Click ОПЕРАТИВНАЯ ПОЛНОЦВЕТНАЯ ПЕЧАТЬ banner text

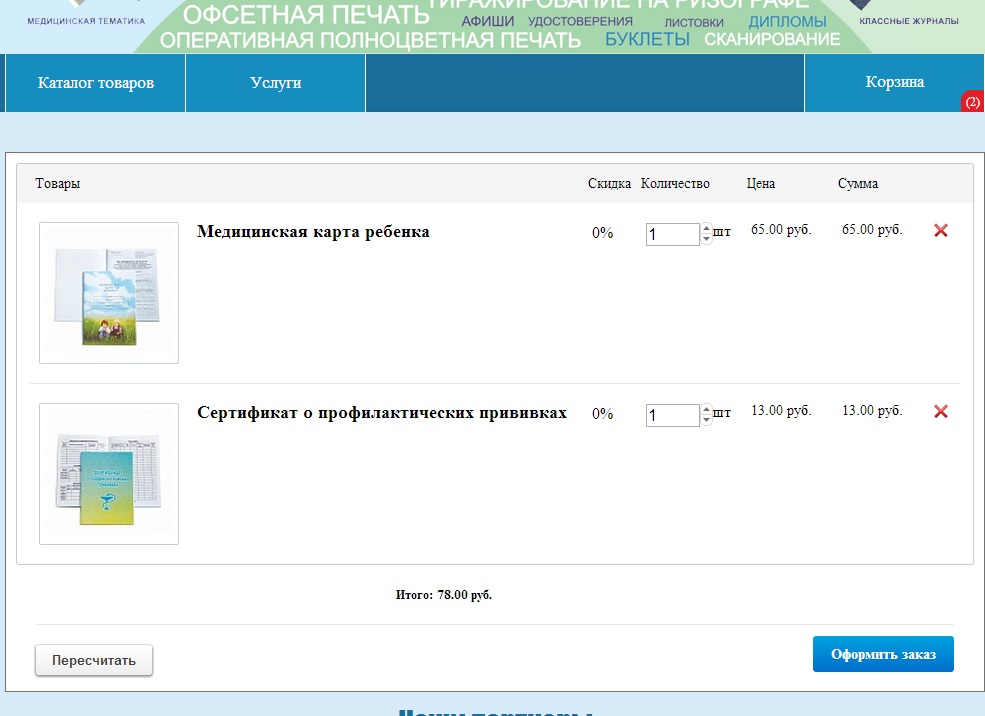pyautogui.click(x=370, y=40)
